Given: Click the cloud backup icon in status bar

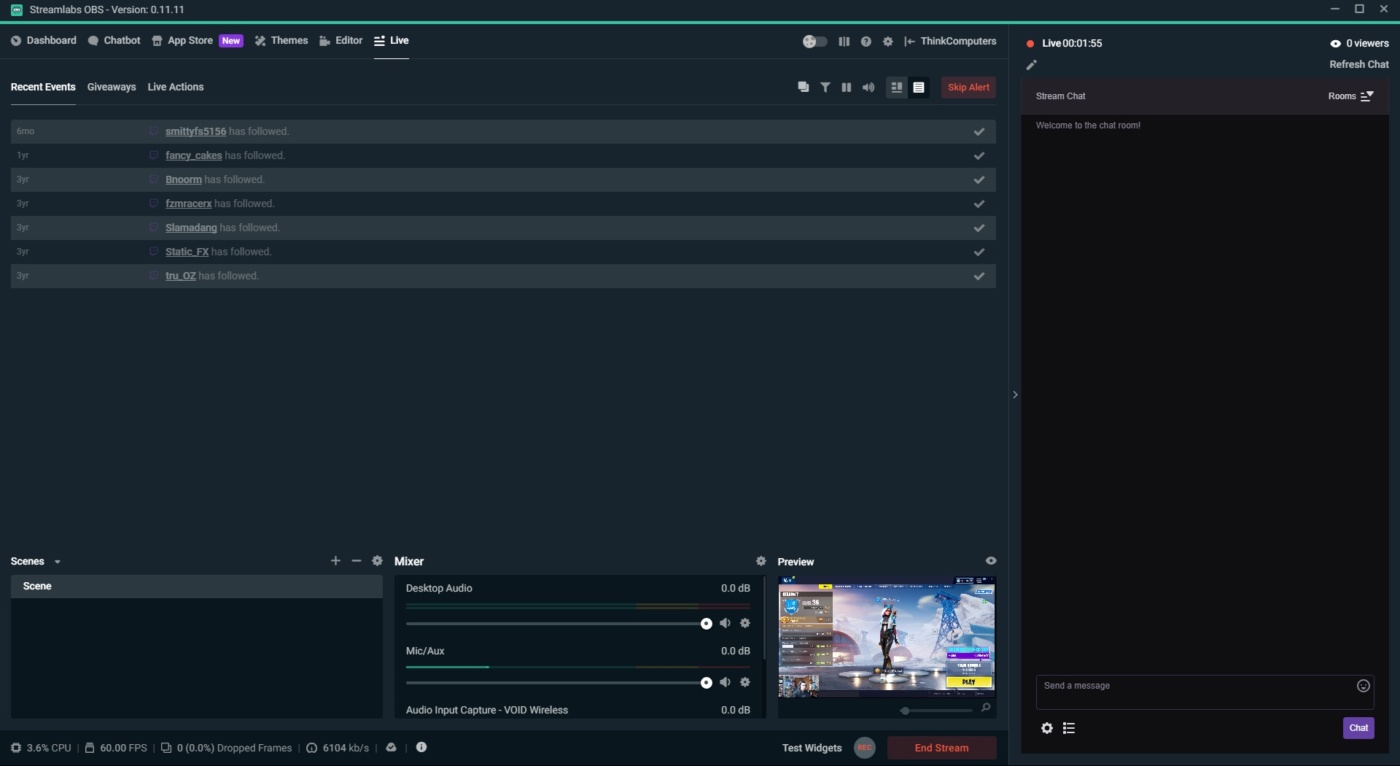Looking at the screenshot, I should coord(391,747).
